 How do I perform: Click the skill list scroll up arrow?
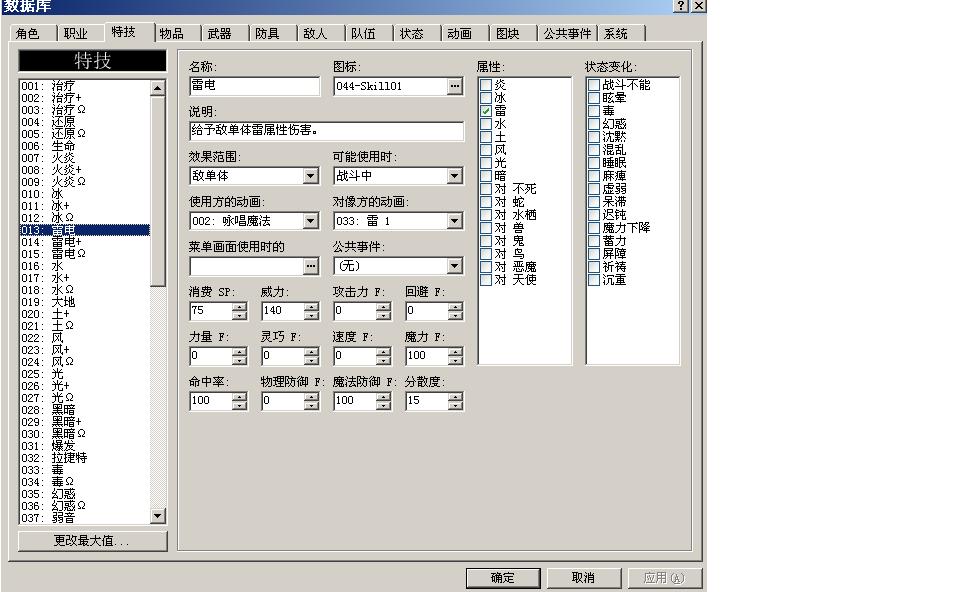(157, 88)
